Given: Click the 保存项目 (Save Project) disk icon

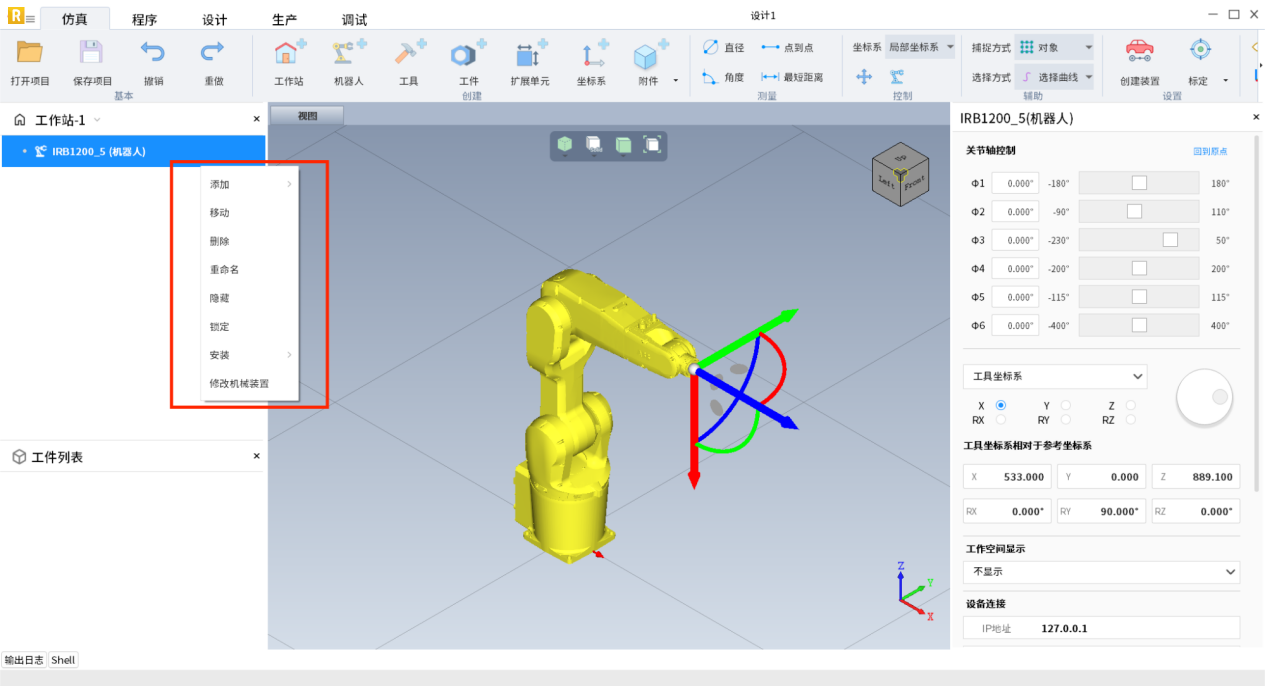Looking at the screenshot, I should point(92,54).
